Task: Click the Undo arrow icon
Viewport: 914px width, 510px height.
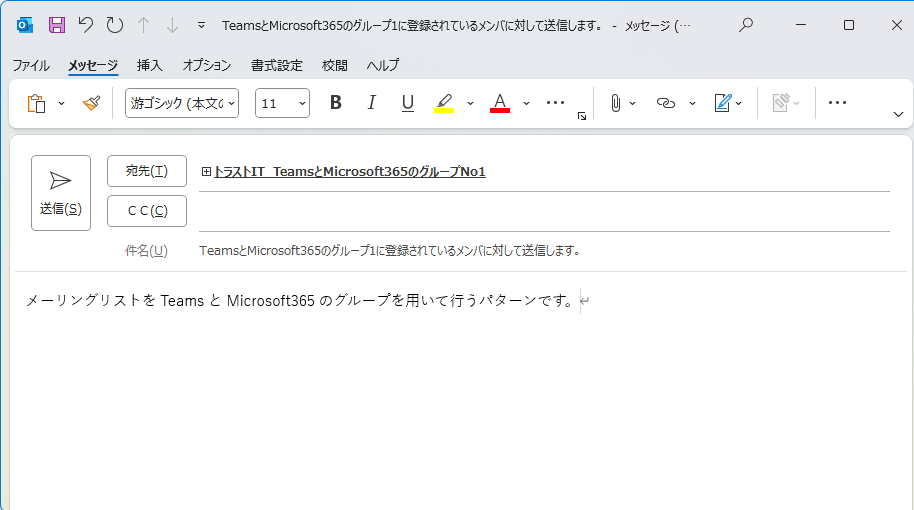Action: click(x=86, y=25)
